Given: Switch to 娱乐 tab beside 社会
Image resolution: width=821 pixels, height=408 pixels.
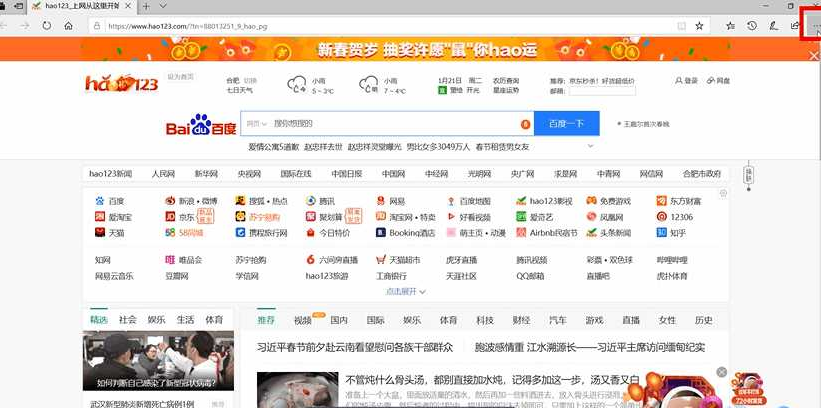Looking at the screenshot, I should tap(156, 319).
